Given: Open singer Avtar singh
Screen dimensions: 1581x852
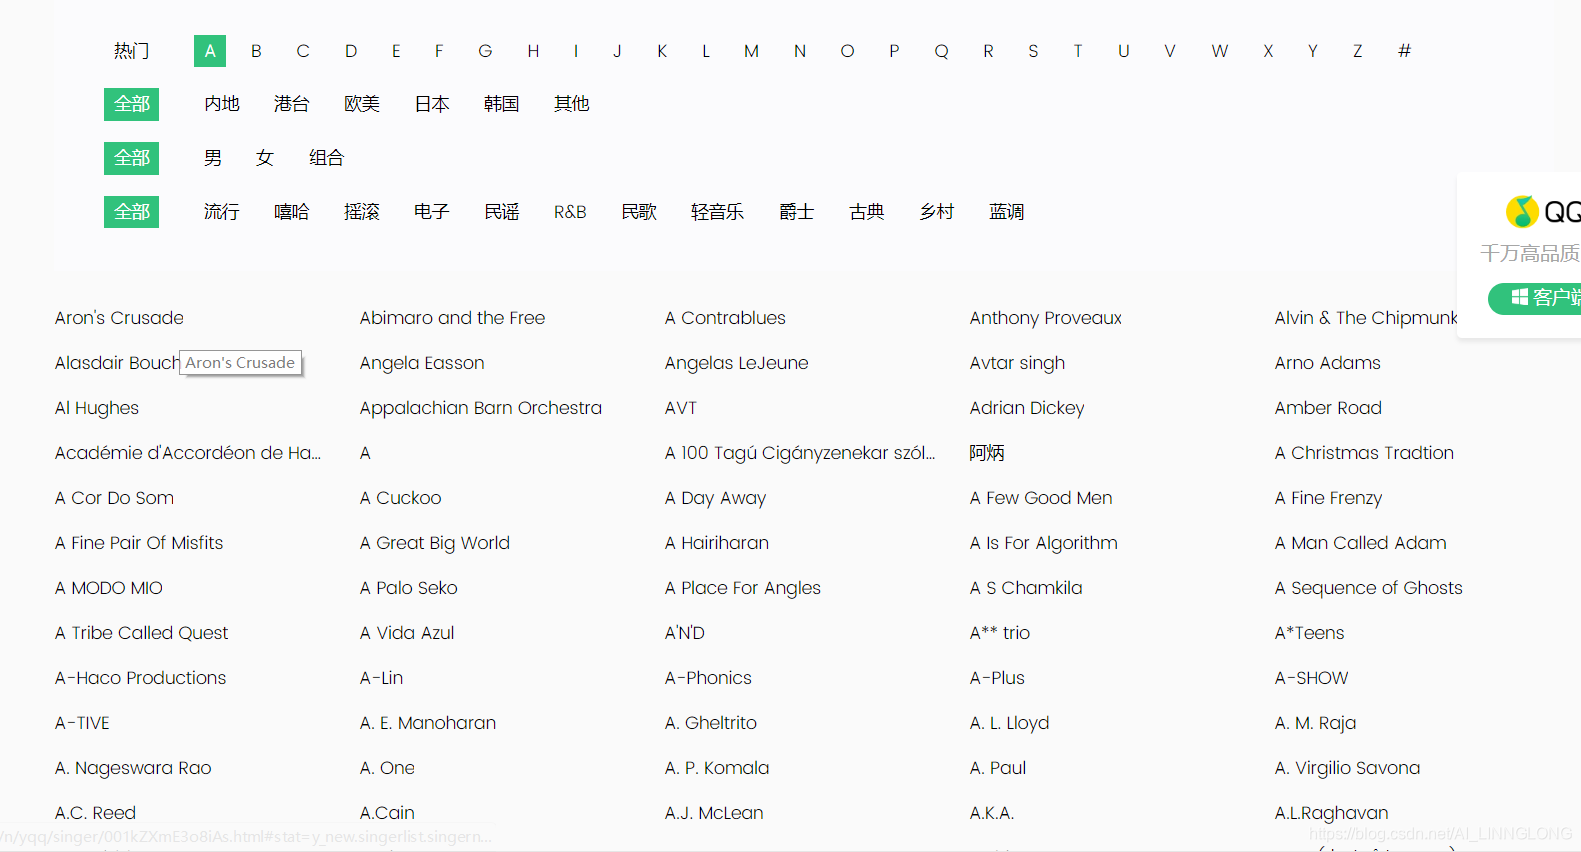Looking at the screenshot, I should point(1017,363).
